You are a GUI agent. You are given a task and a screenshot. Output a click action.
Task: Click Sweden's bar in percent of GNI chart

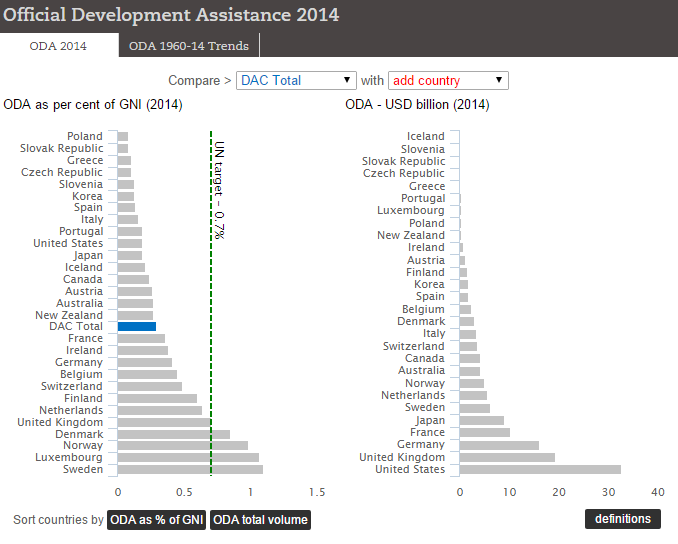(189, 469)
